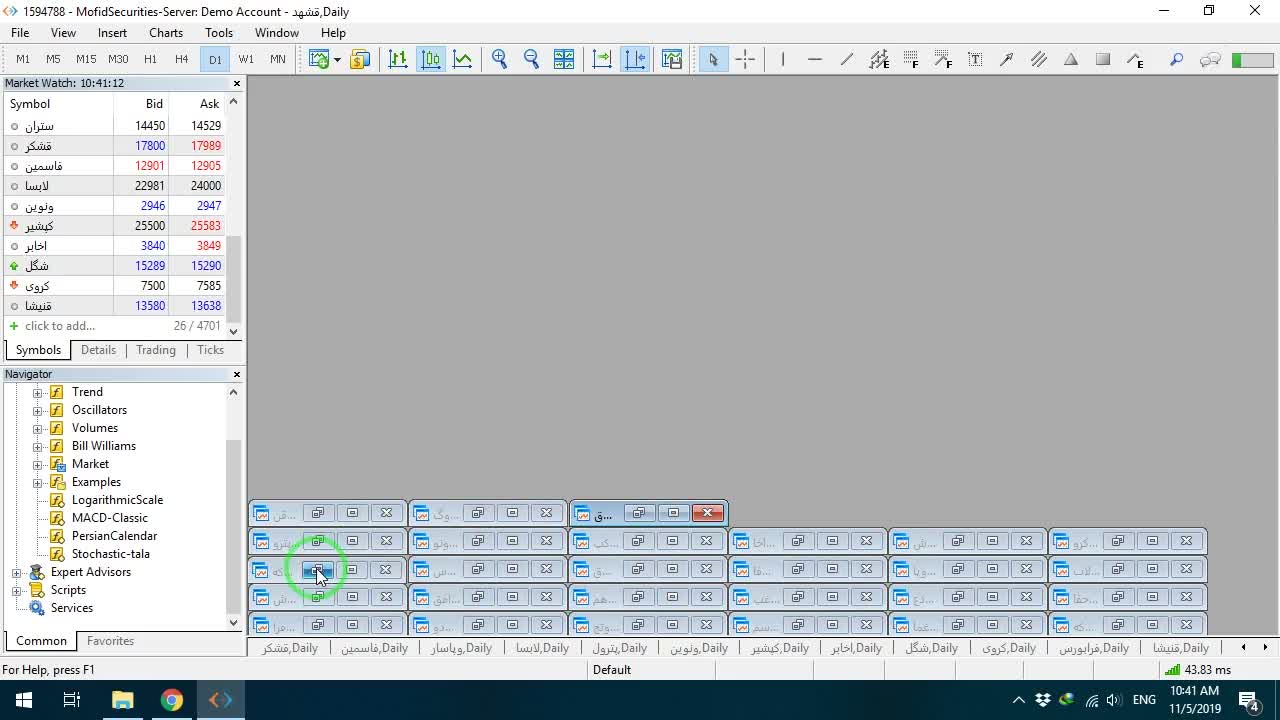Screen dimensions: 1280x720
Task: Draw a trendline with the toolbar tool
Action: (847, 59)
